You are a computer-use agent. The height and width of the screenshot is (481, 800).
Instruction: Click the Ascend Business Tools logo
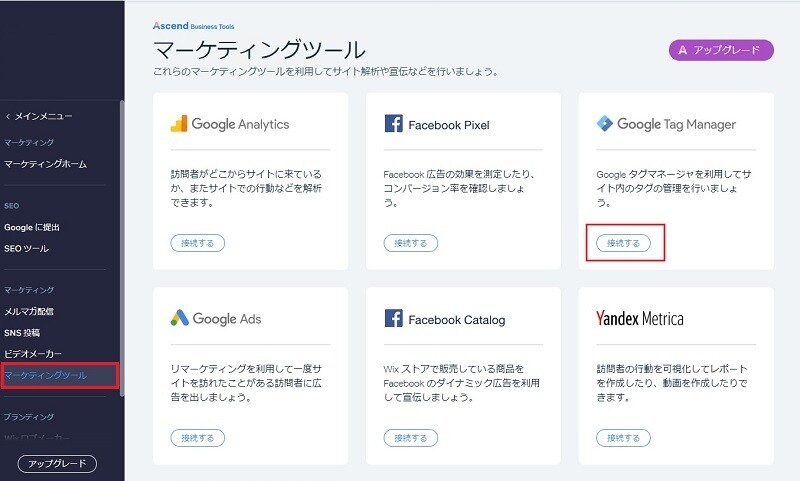coord(193,26)
